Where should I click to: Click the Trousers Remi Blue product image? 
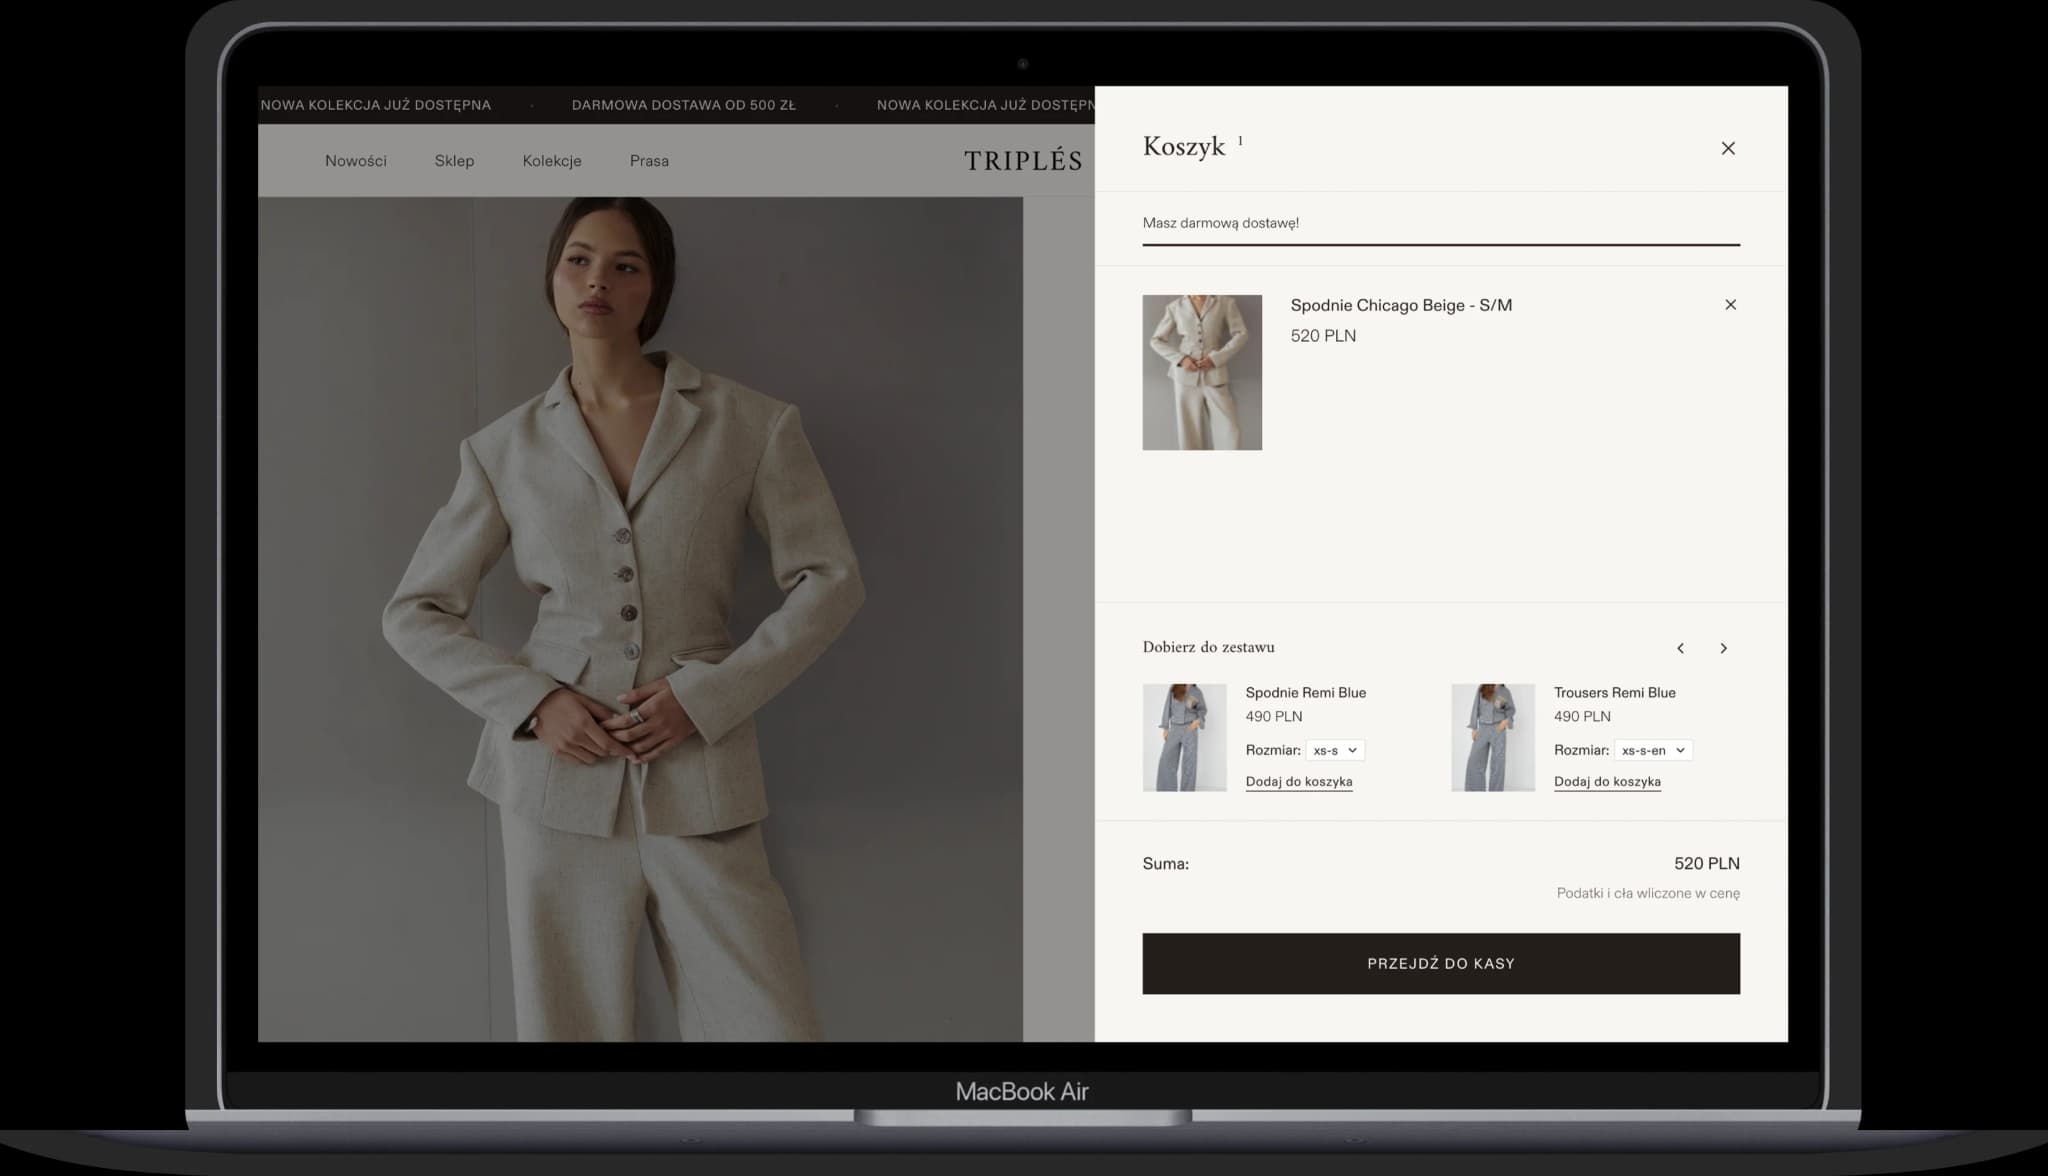pyautogui.click(x=1492, y=736)
